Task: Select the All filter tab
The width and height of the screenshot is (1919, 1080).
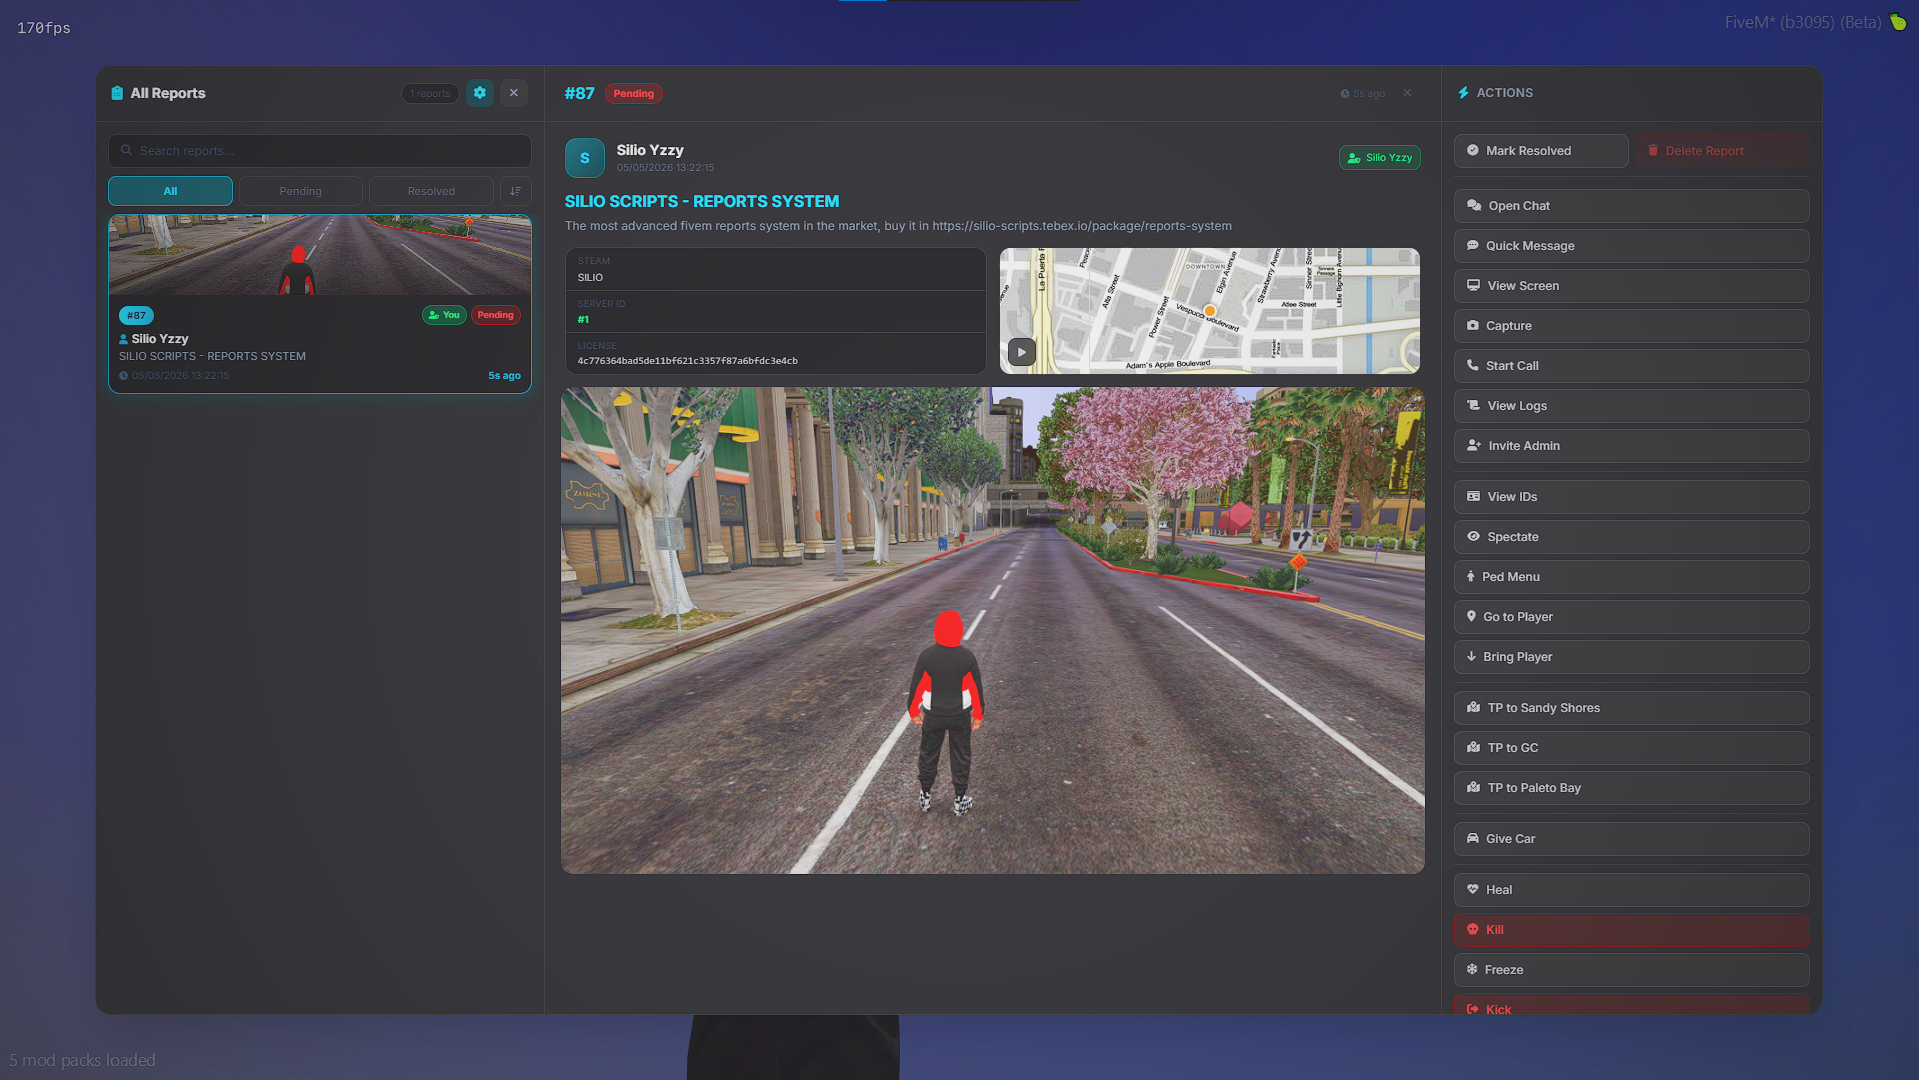Action: click(x=170, y=191)
